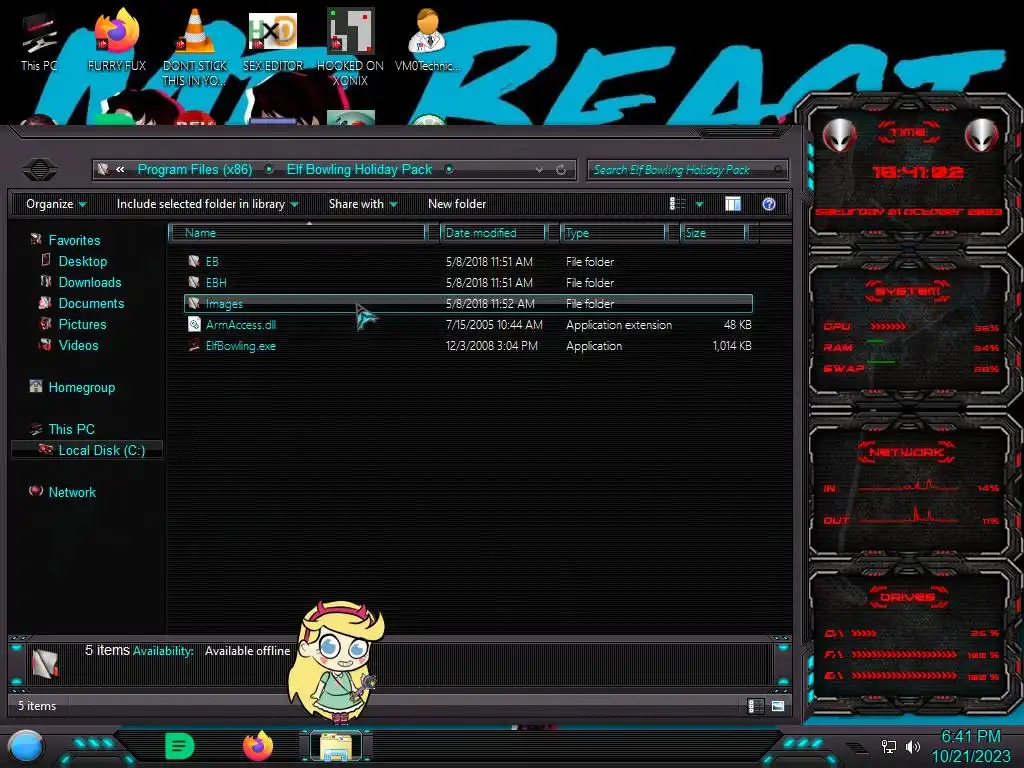This screenshot has width=1024, height=768.
Task: Click the Application extension type cell
Action: click(618, 325)
